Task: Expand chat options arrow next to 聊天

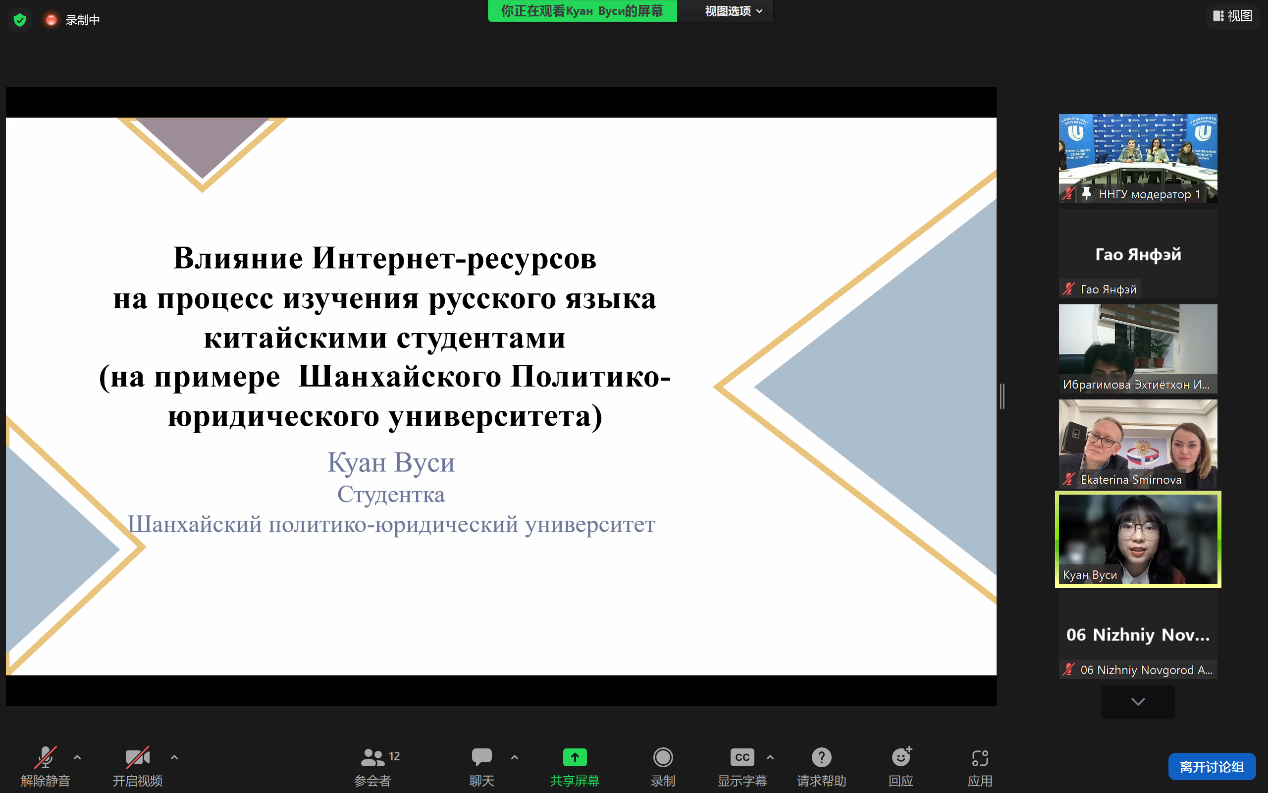Action: [514, 757]
